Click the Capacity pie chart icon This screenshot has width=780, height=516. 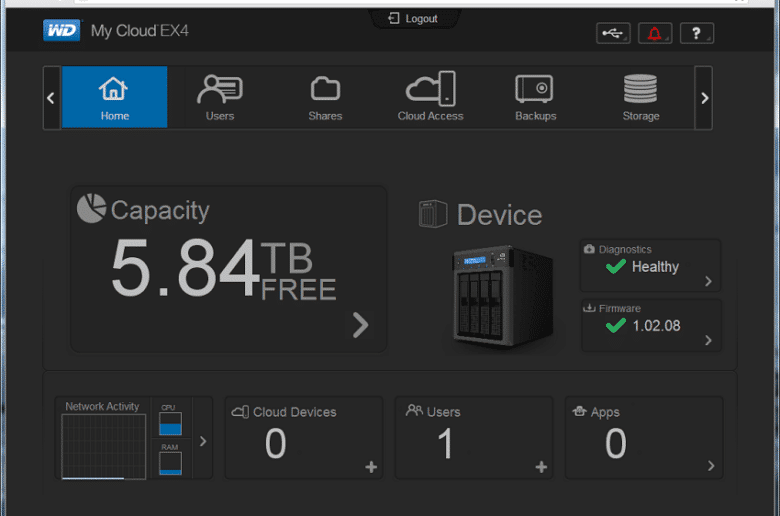coord(92,208)
